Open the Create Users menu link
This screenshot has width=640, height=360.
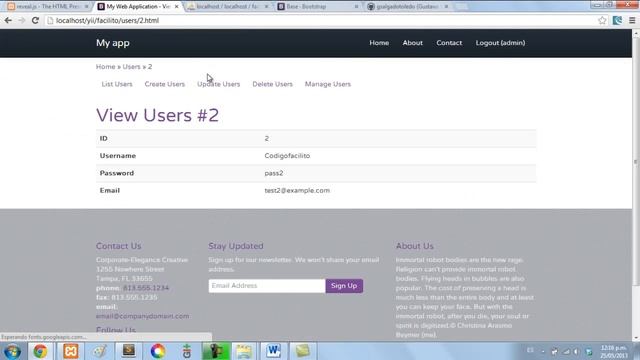tap(164, 84)
